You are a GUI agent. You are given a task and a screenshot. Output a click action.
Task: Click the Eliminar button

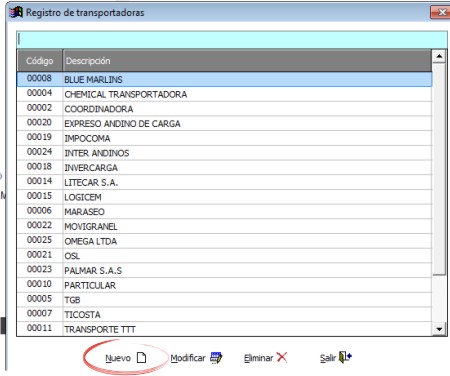(x=265, y=358)
